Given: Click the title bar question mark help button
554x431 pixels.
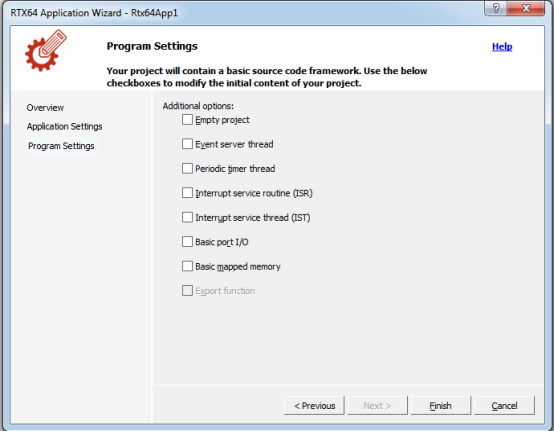Looking at the screenshot, I should point(496,8).
